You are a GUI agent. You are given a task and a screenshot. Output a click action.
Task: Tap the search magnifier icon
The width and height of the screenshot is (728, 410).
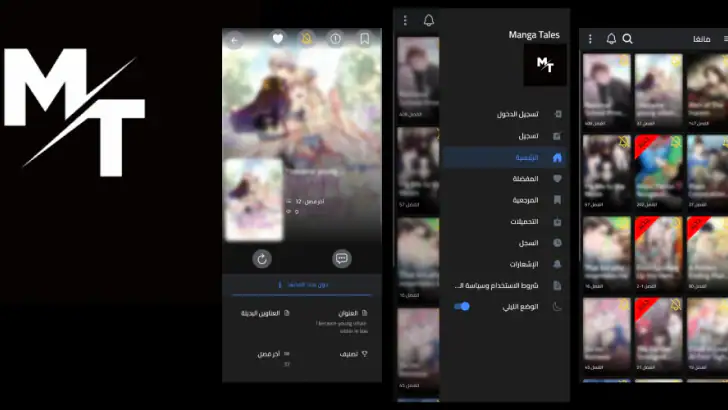point(628,39)
